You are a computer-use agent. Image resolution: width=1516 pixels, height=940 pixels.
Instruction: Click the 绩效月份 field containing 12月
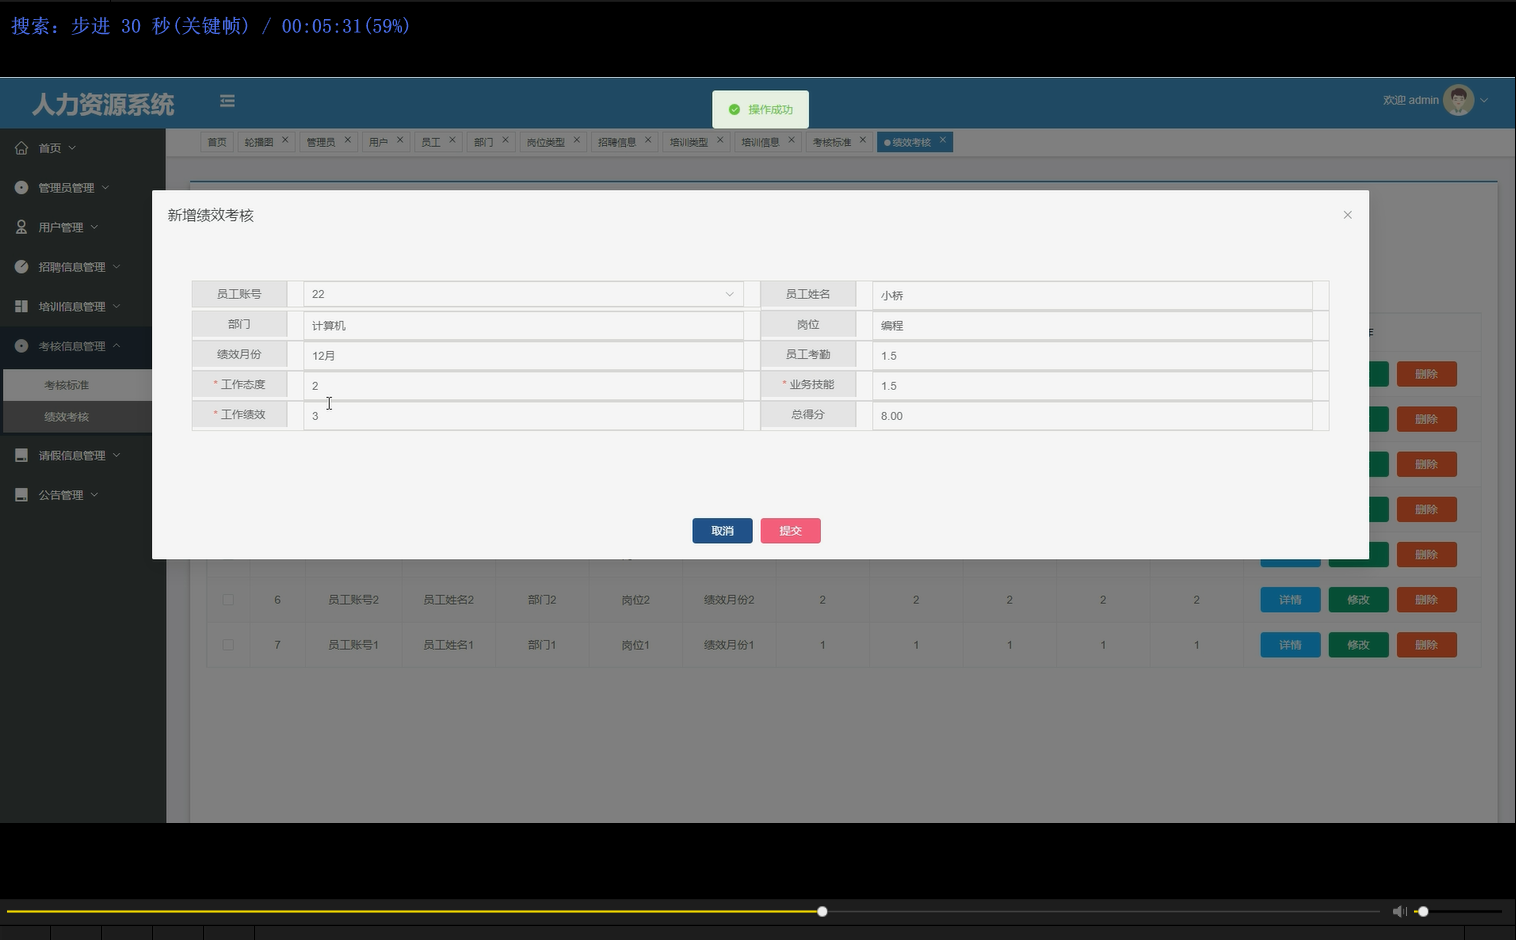[x=523, y=355]
